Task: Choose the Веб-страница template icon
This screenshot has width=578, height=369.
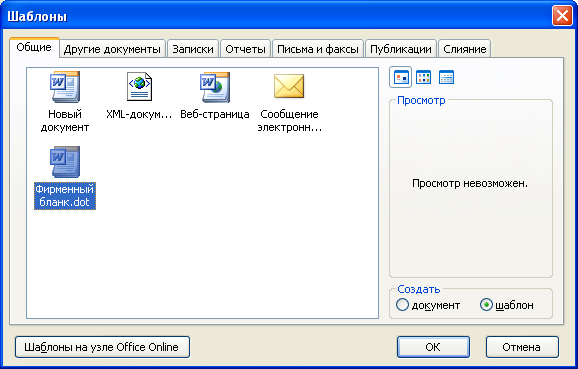Action: (215, 87)
